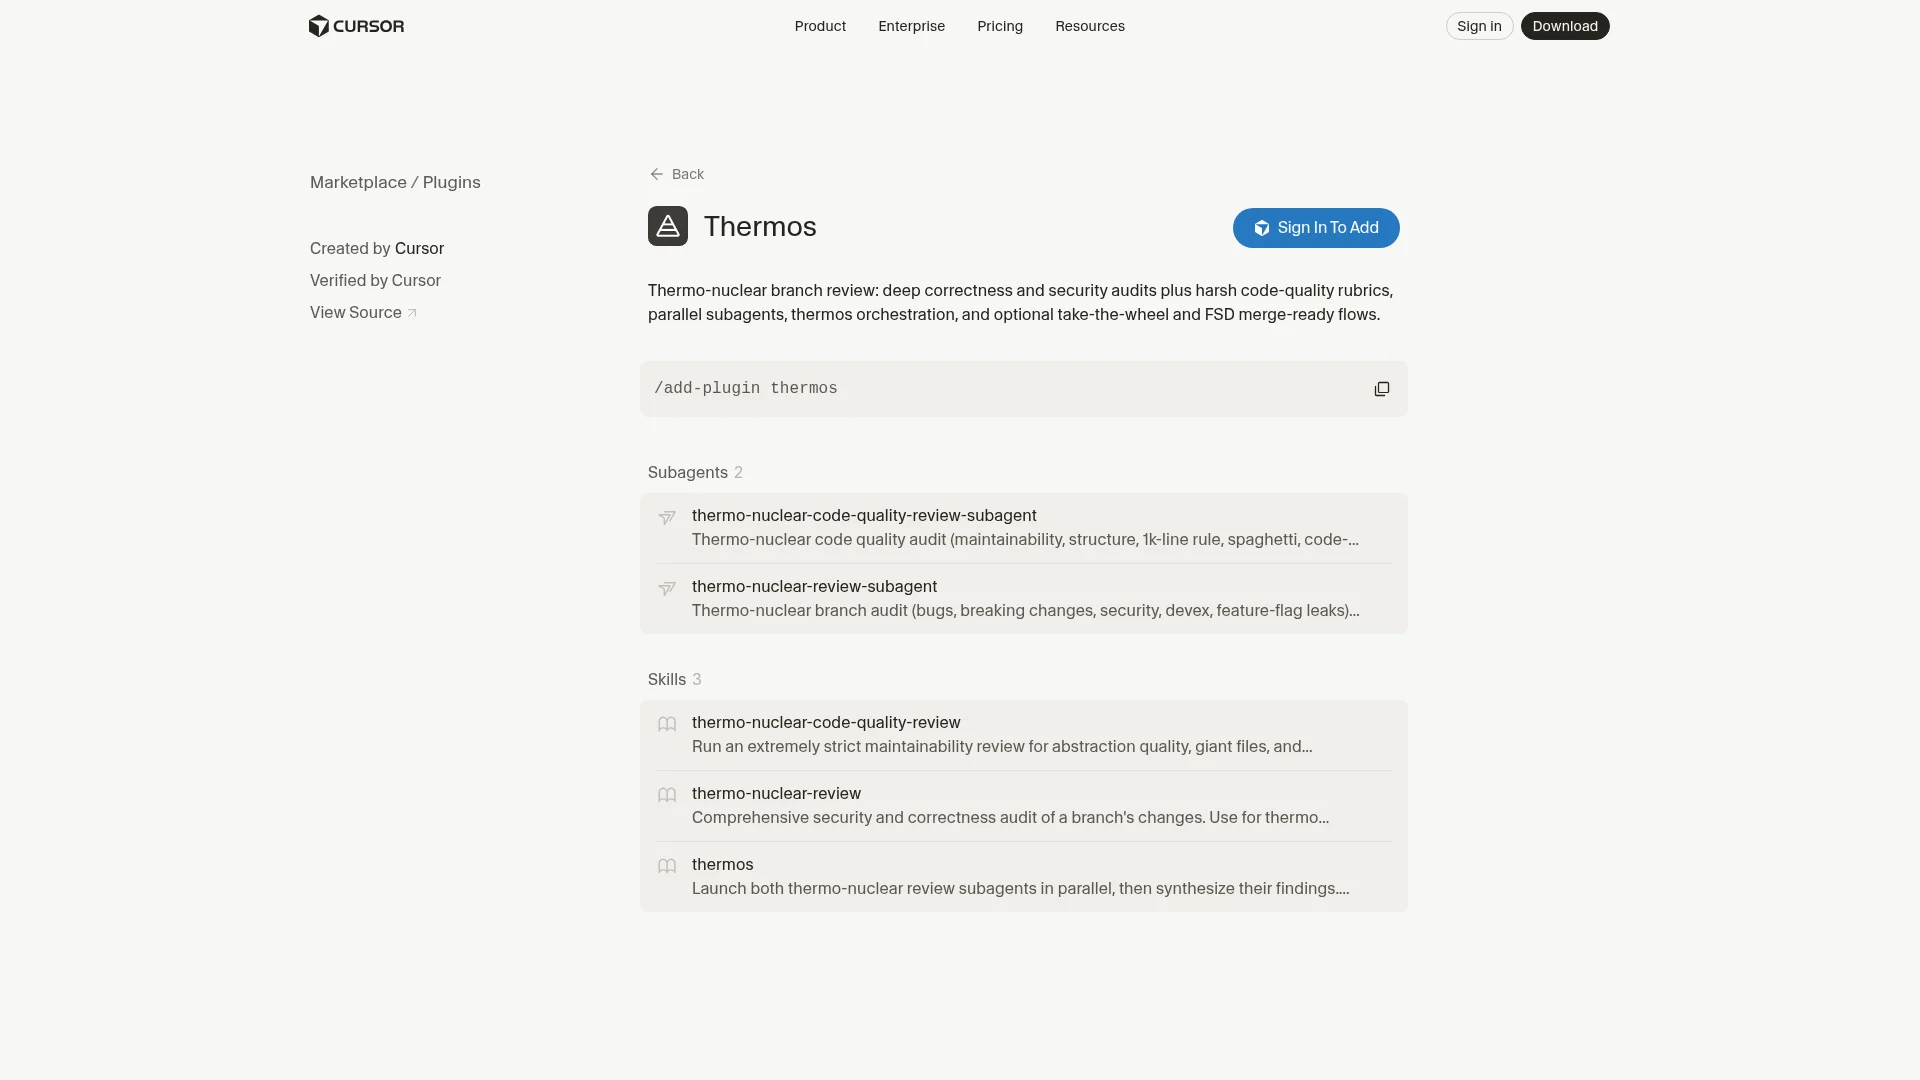Go back via the Back link

tap(677, 174)
